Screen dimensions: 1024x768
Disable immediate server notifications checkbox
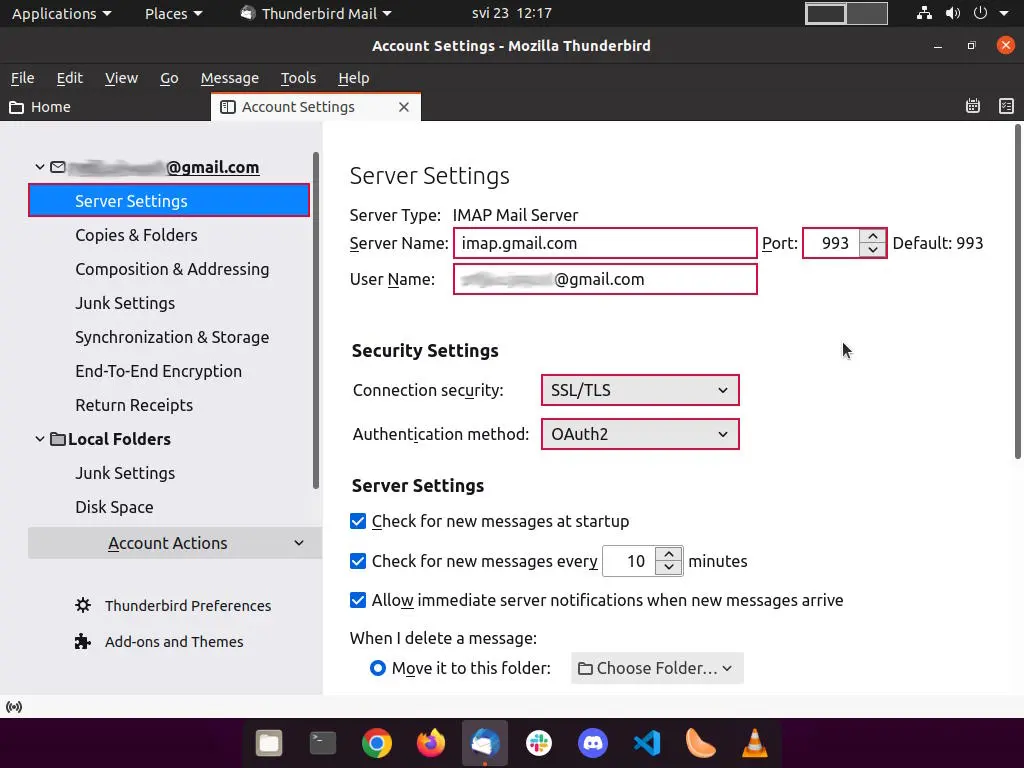pyautogui.click(x=358, y=600)
